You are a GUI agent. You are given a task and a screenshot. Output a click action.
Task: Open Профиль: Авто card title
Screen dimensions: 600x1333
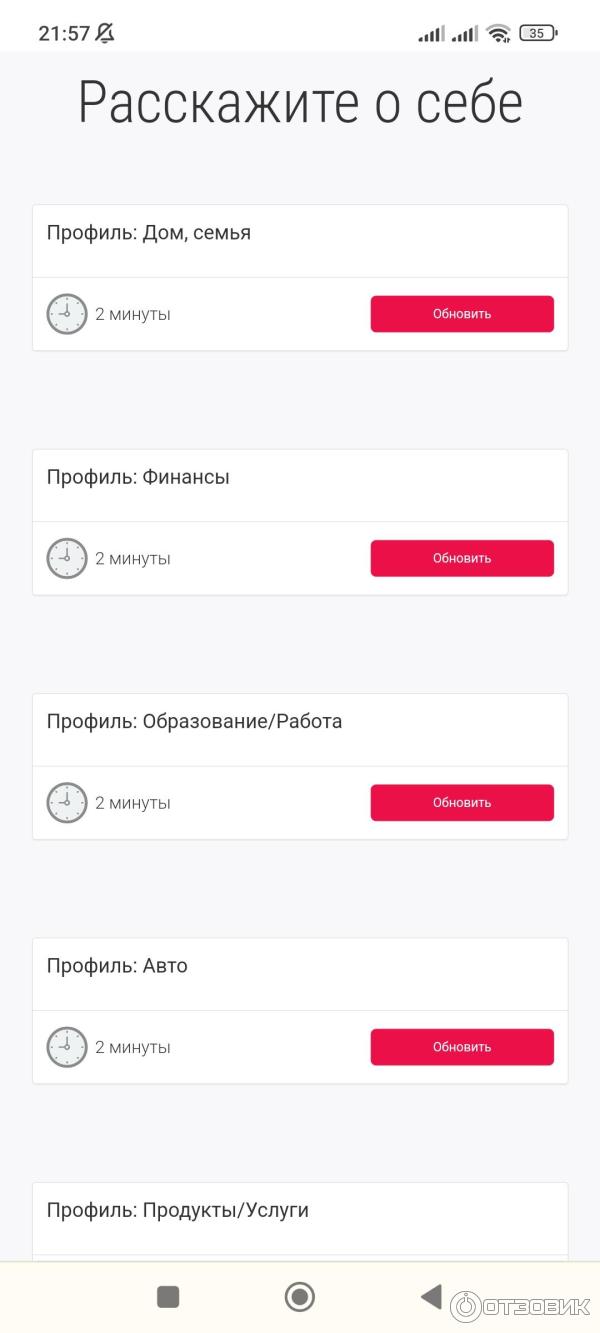tap(117, 966)
